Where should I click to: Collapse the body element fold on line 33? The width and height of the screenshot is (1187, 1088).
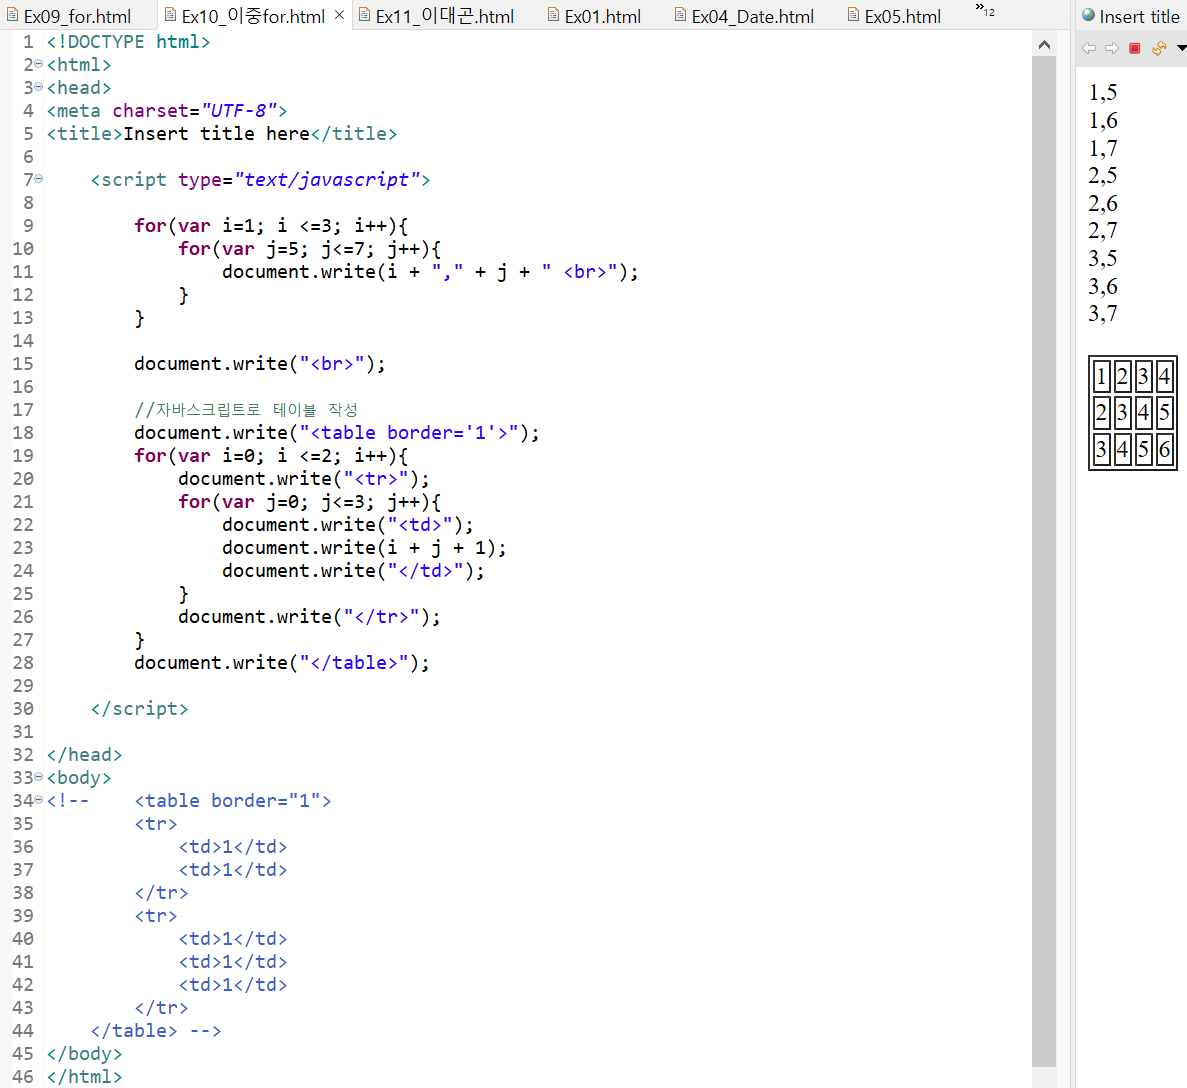click(x=39, y=777)
